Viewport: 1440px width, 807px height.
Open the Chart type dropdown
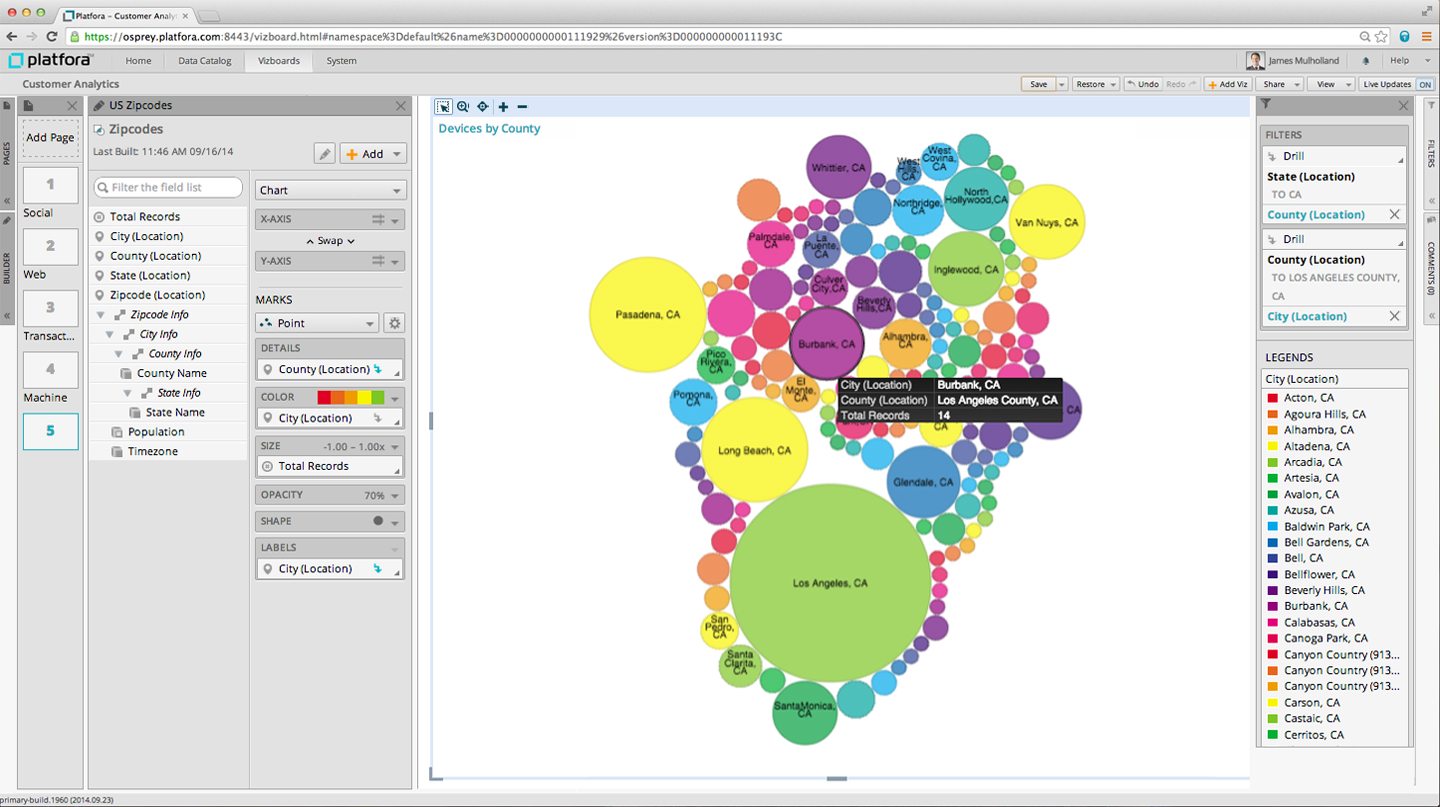click(330, 190)
